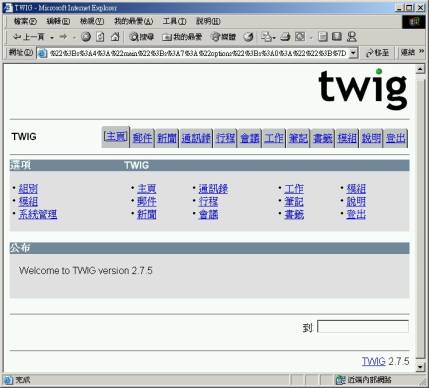Switch to the 行程 tab in TWIG navigation

(225, 137)
